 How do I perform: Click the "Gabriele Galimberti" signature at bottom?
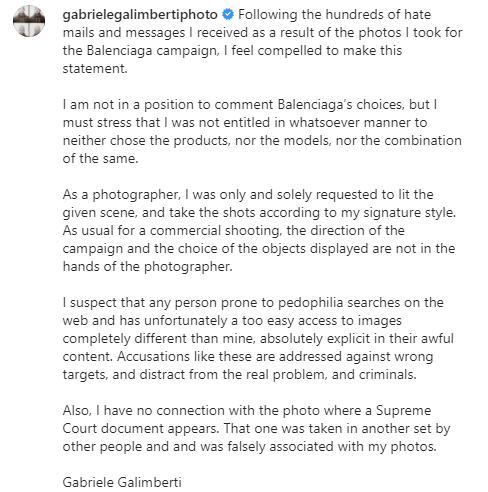[x=122, y=482]
